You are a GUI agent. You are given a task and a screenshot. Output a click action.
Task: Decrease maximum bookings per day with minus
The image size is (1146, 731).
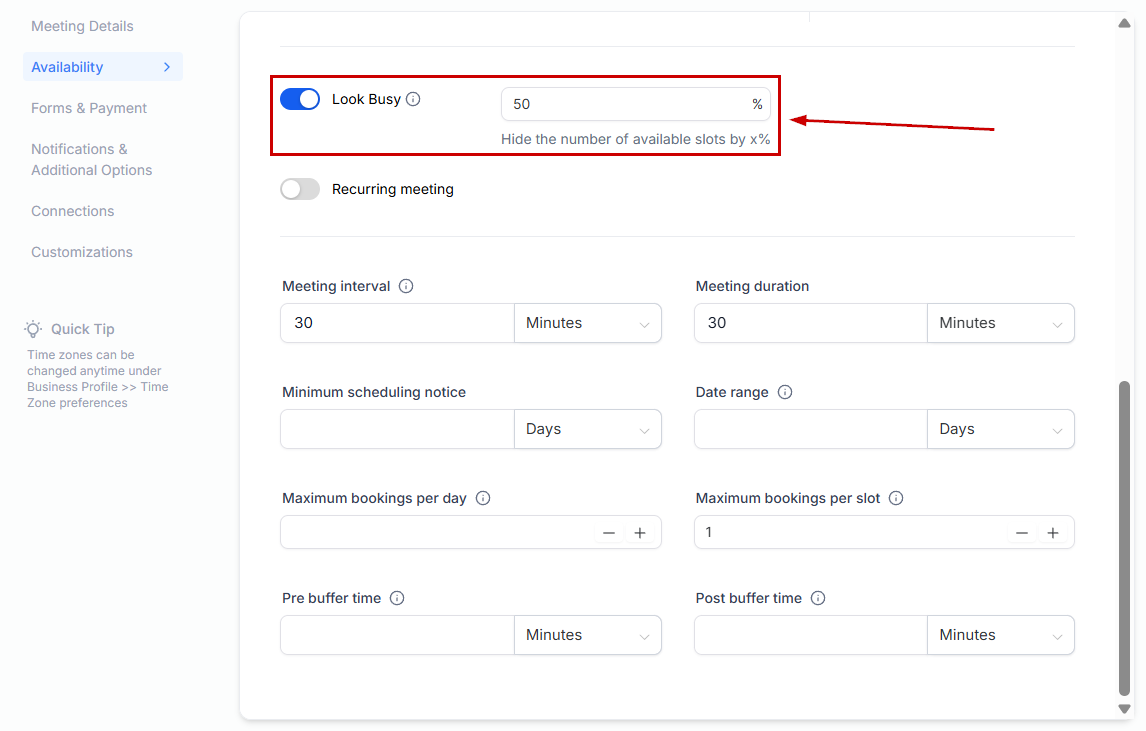(x=609, y=533)
